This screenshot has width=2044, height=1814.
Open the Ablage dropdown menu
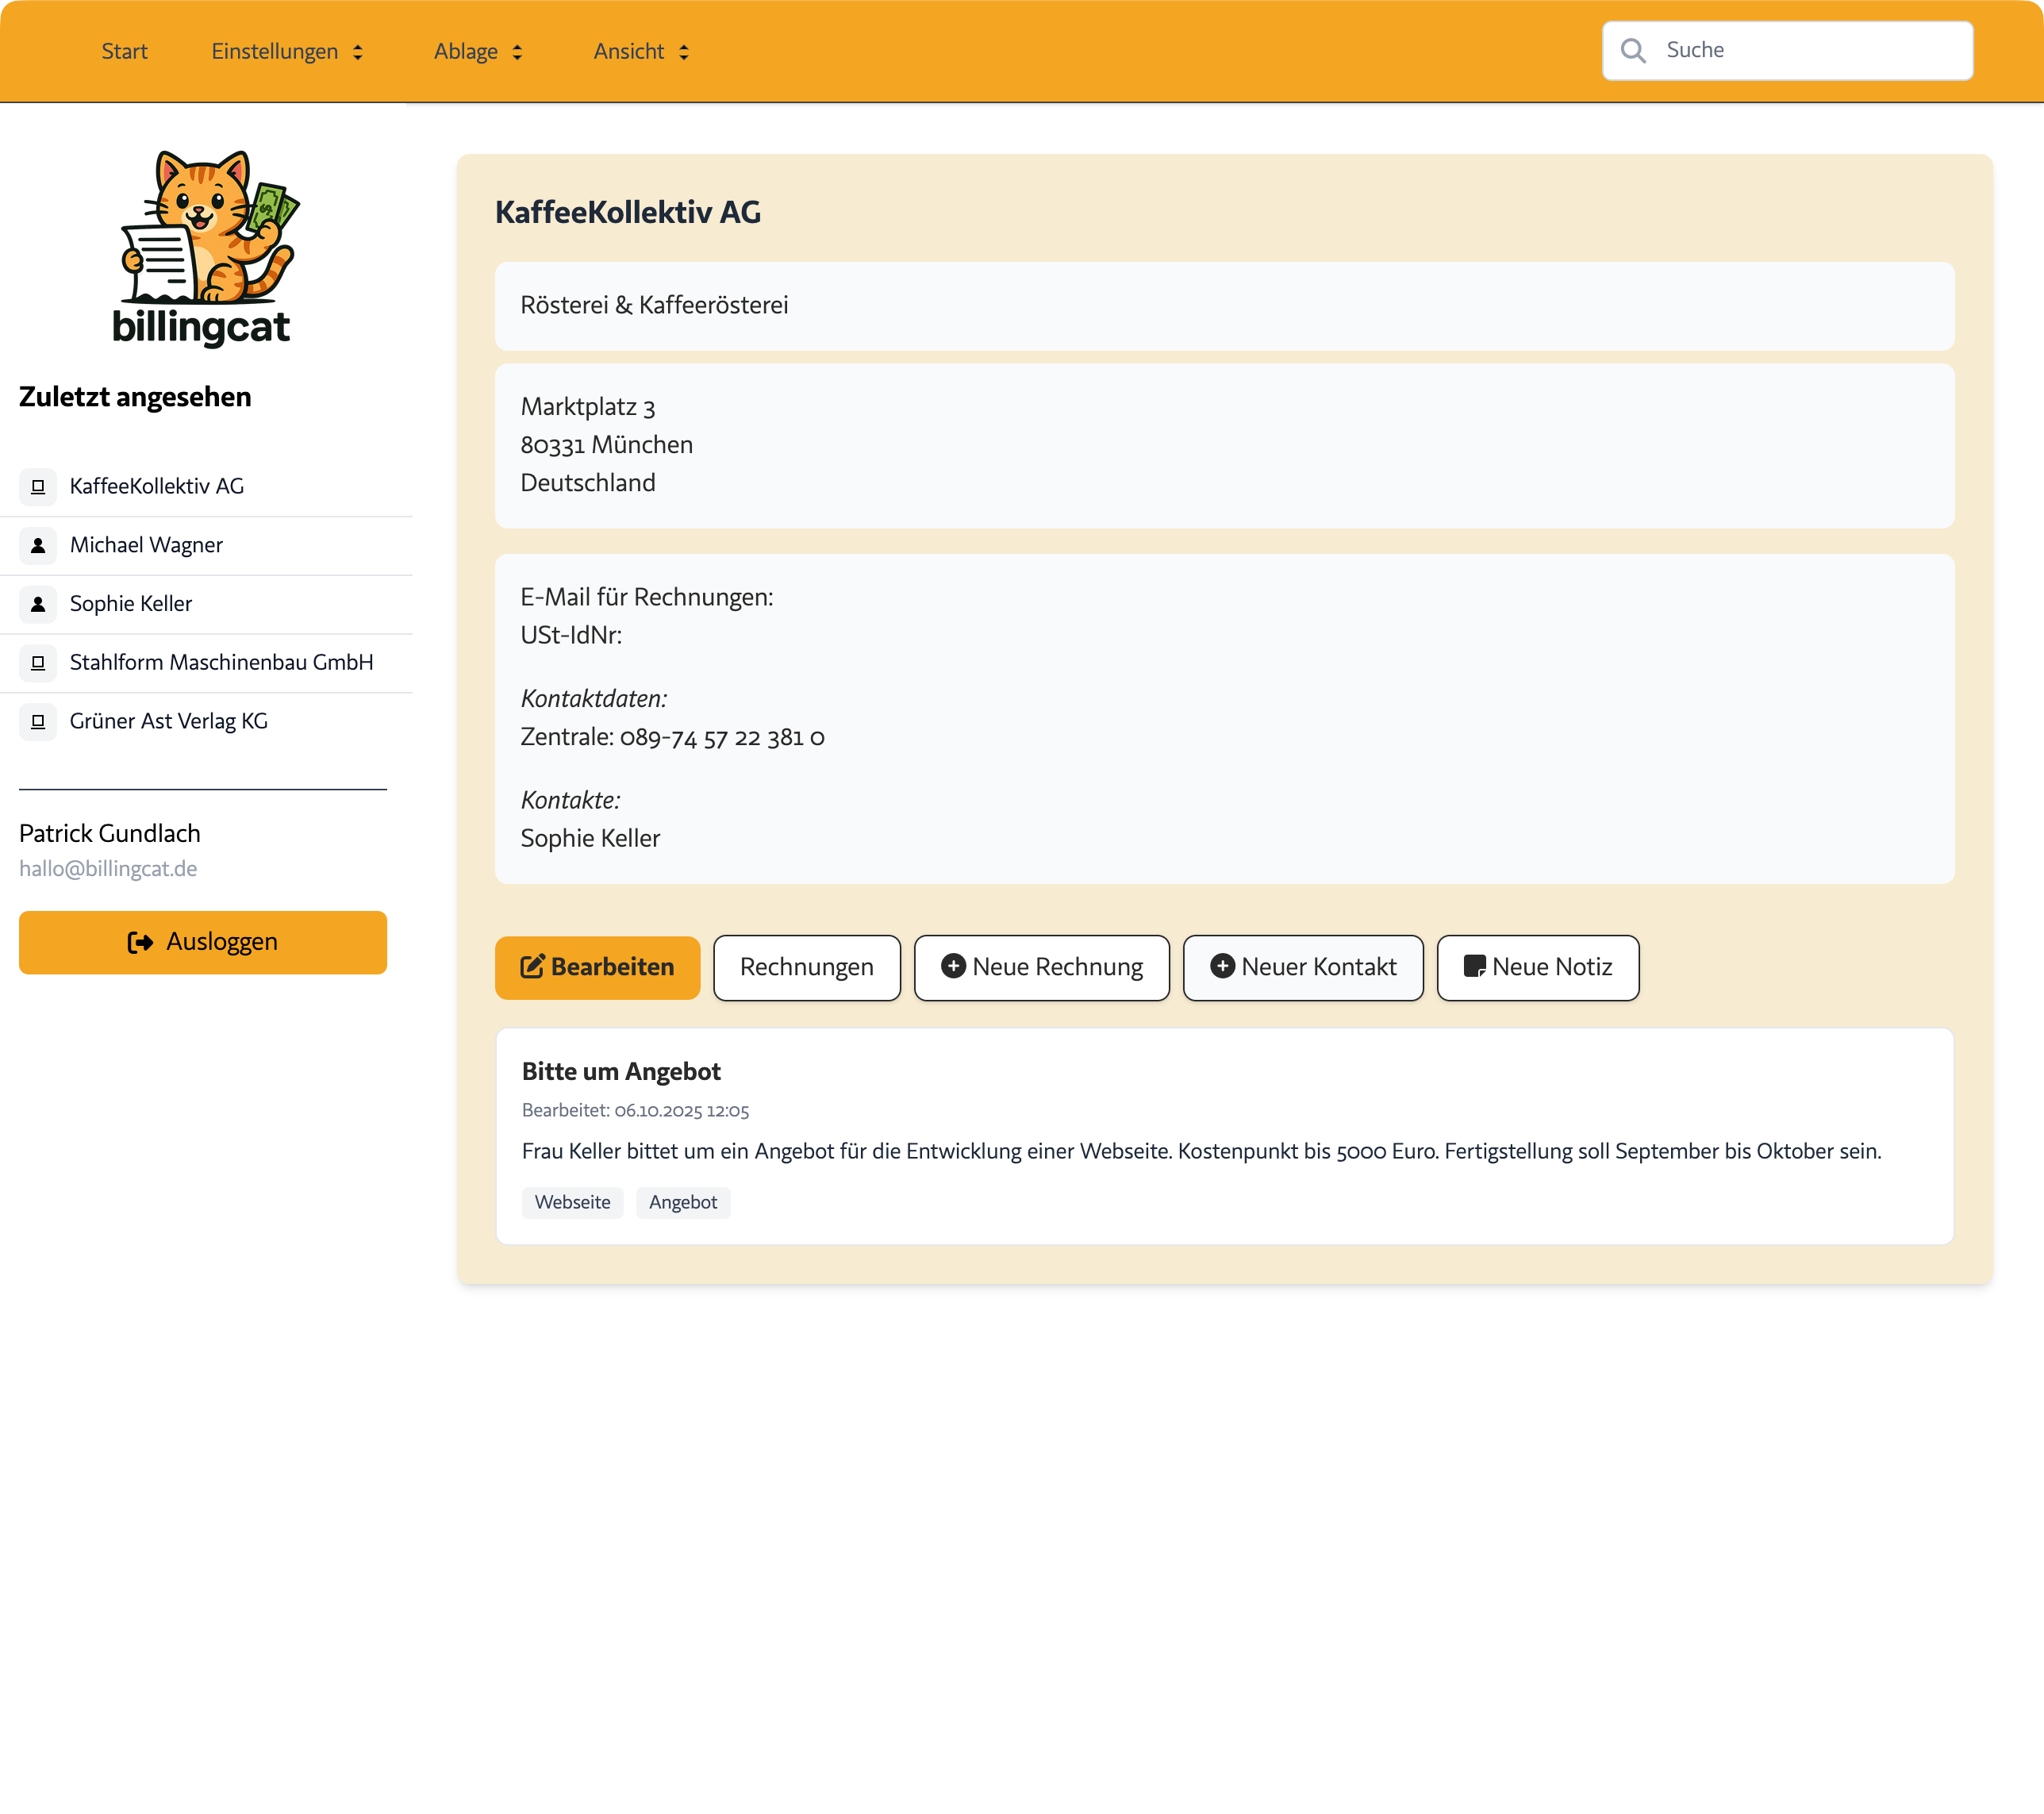(478, 51)
